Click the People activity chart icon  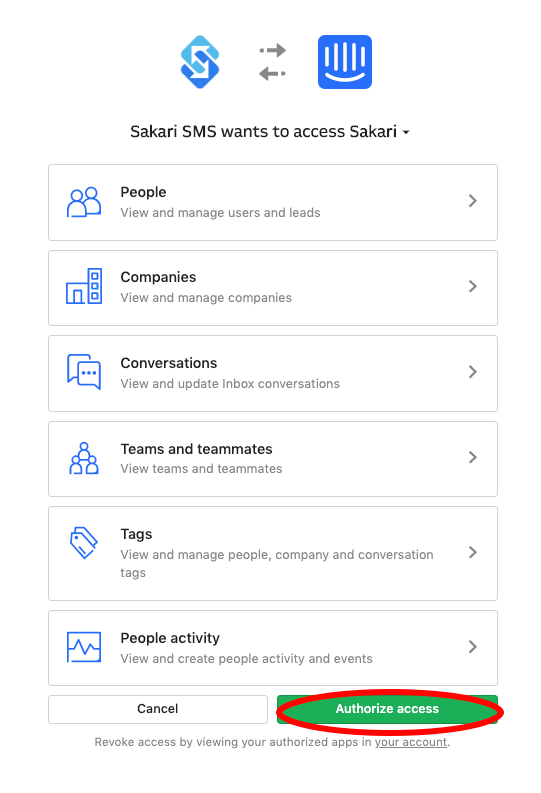(84, 647)
